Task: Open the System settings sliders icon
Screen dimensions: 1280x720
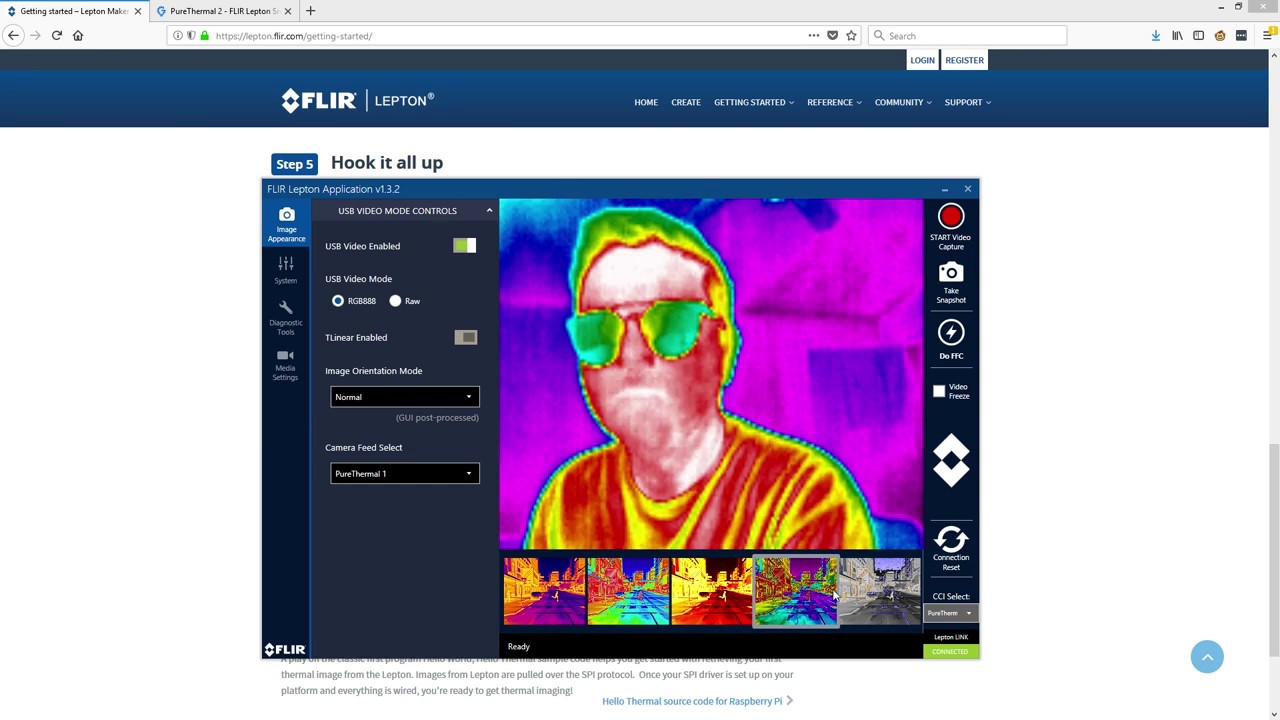Action: [286, 263]
